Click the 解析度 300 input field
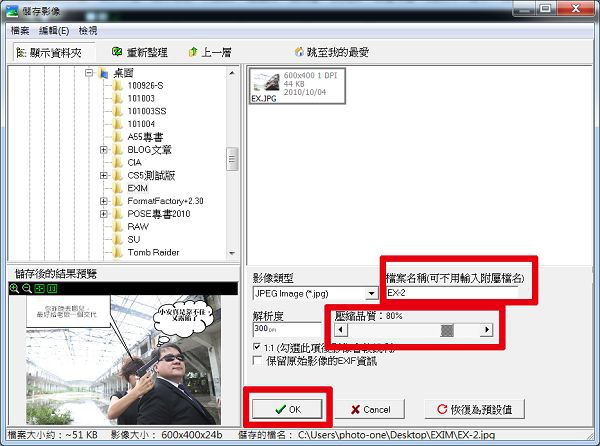The image size is (600, 446). coord(287,329)
